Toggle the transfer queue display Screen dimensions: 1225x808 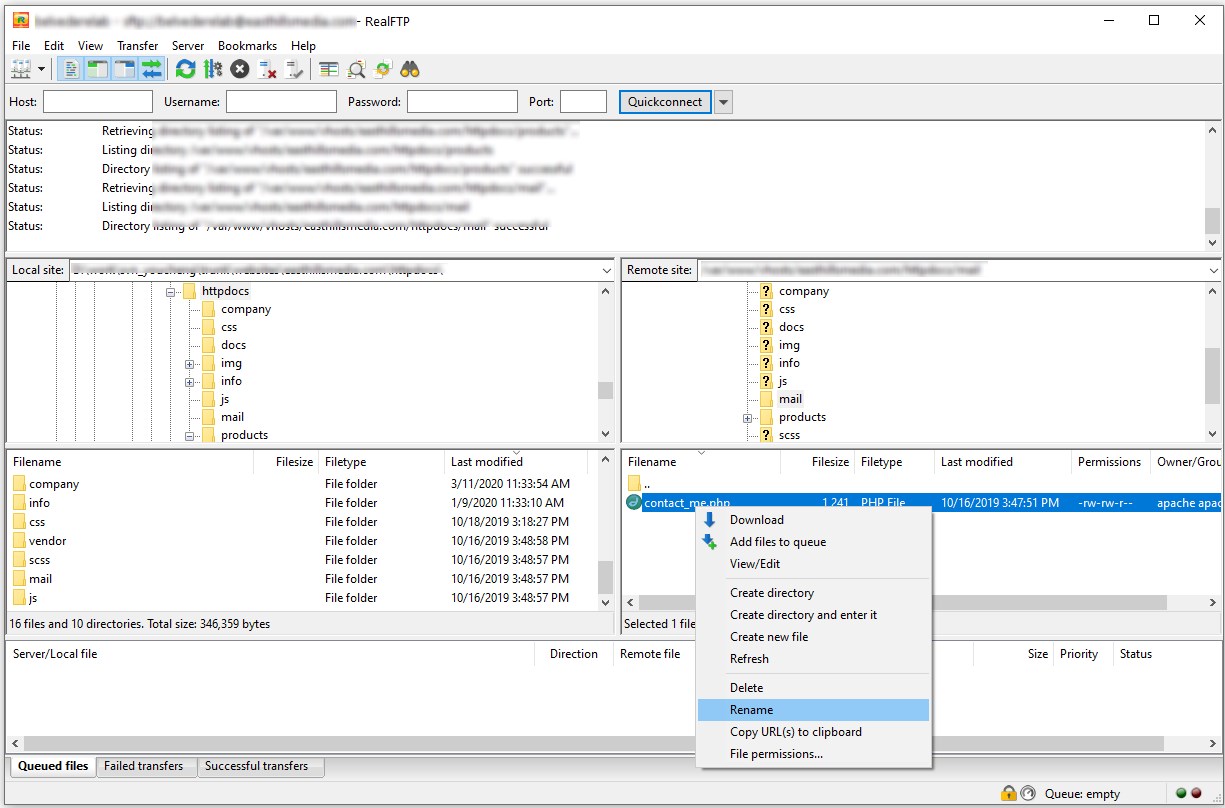[151, 69]
